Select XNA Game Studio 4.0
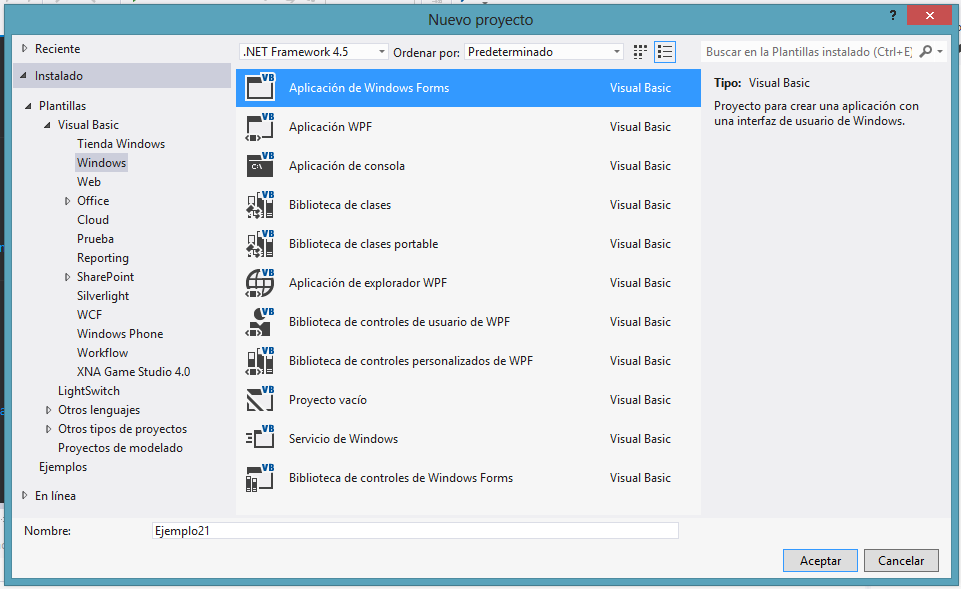Viewport: 961px width, 589px height. (x=134, y=371)
